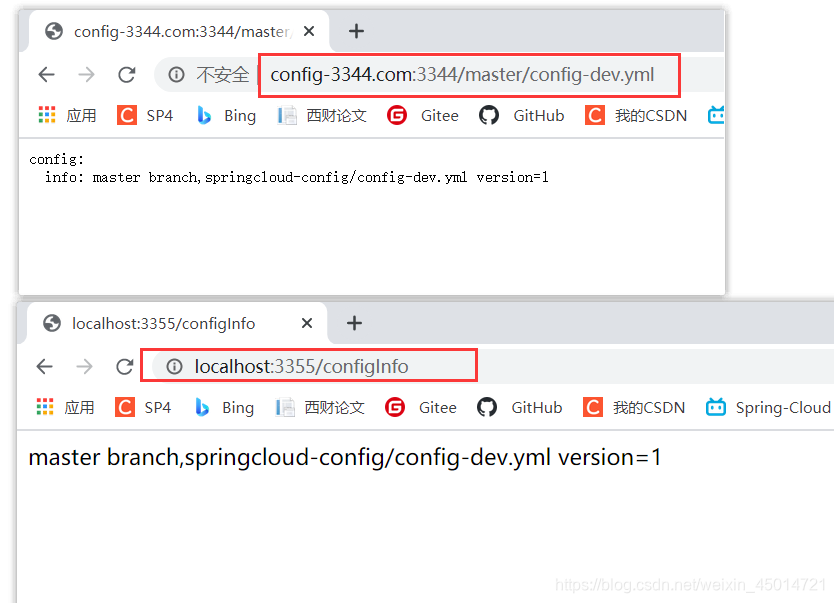834x603 pixels.
Task: Open 我的CSDN bookmark in the localhost window
Action: coord(633,407)
